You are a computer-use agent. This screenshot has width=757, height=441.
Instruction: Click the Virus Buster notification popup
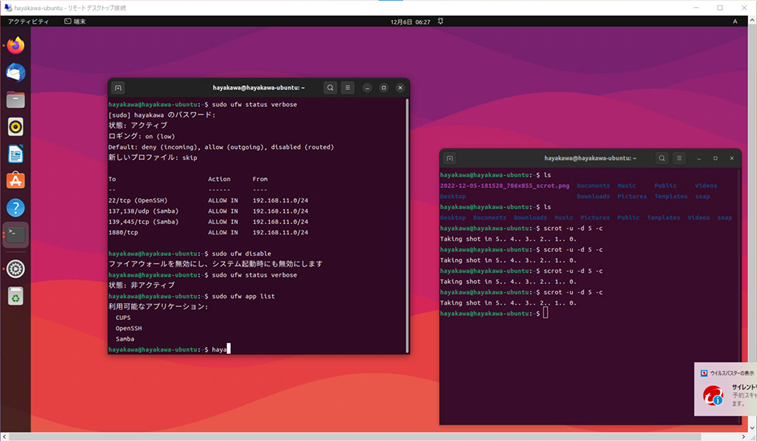pos(726,390)
